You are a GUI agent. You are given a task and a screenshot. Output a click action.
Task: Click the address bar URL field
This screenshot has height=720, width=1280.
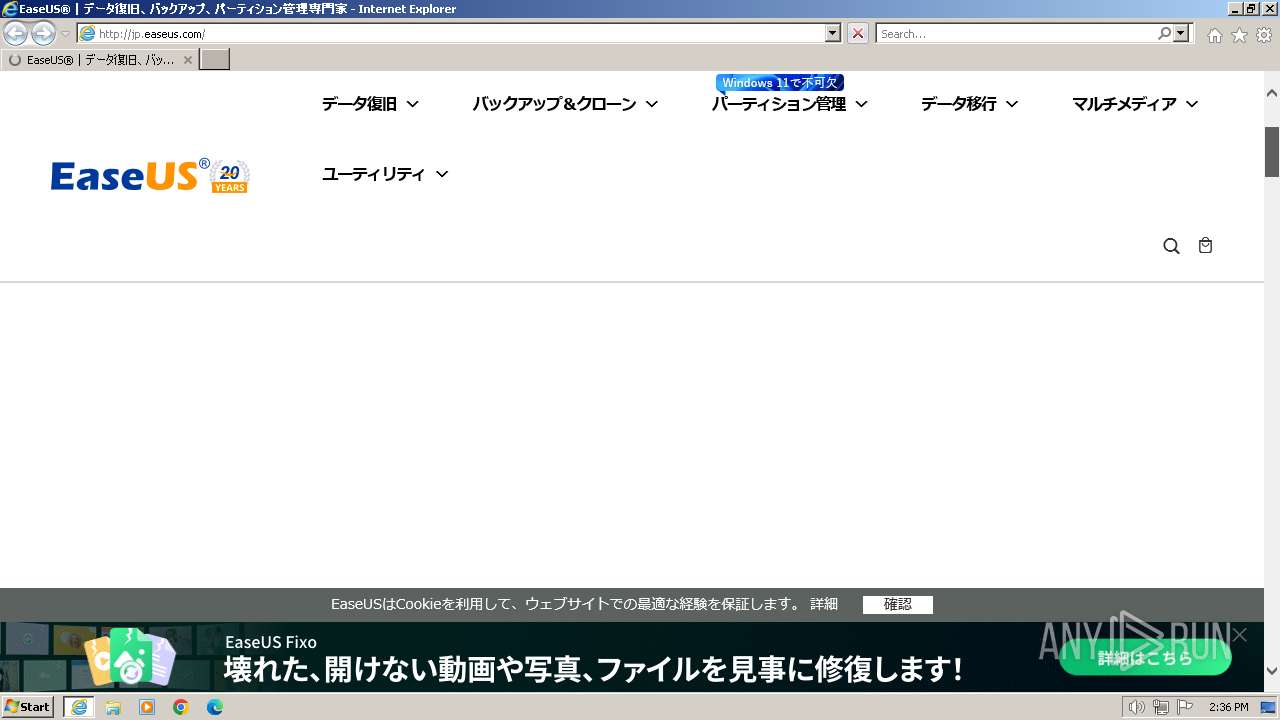click(450, 34)
